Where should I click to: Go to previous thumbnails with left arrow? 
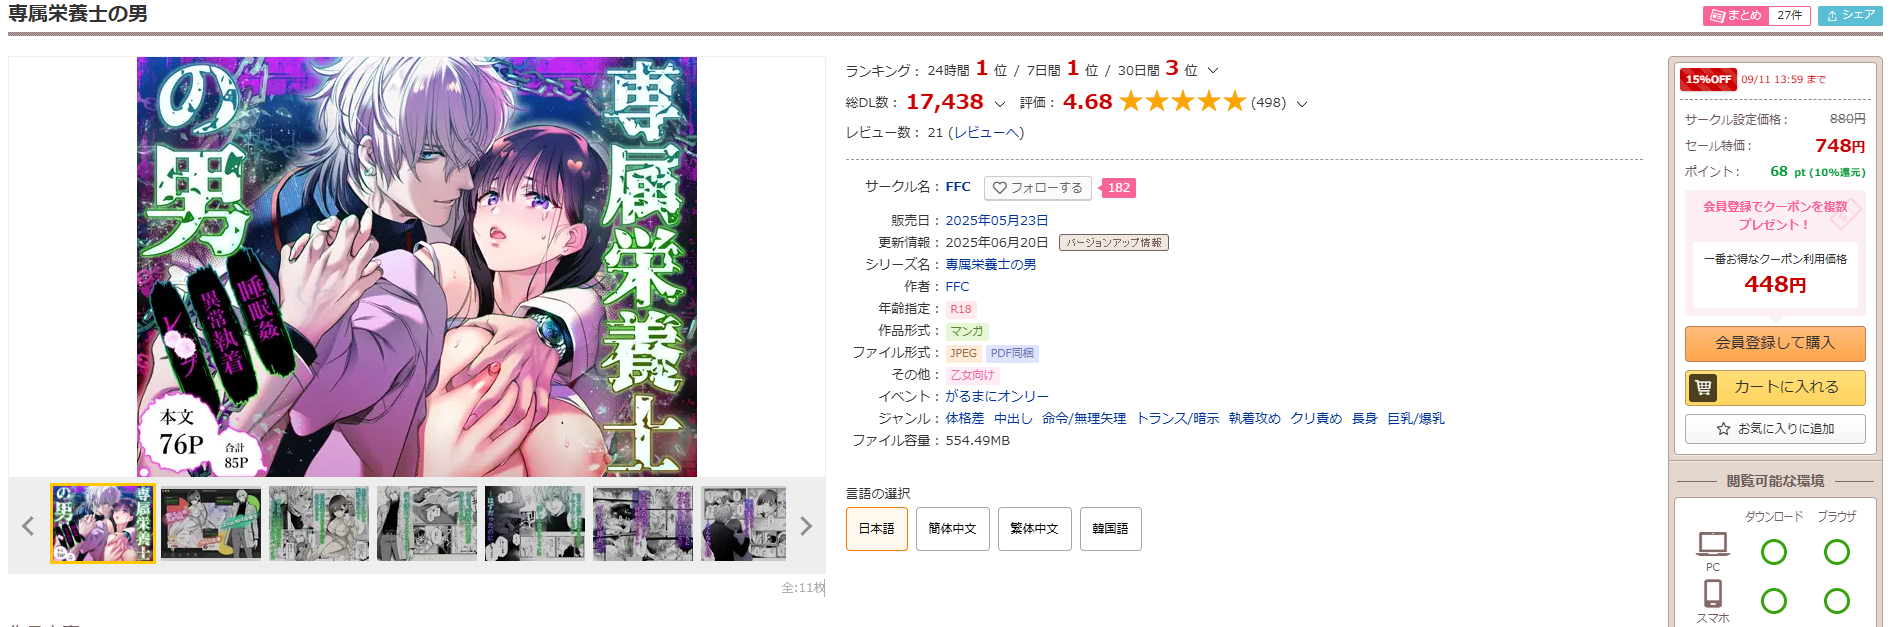[28, 526]
